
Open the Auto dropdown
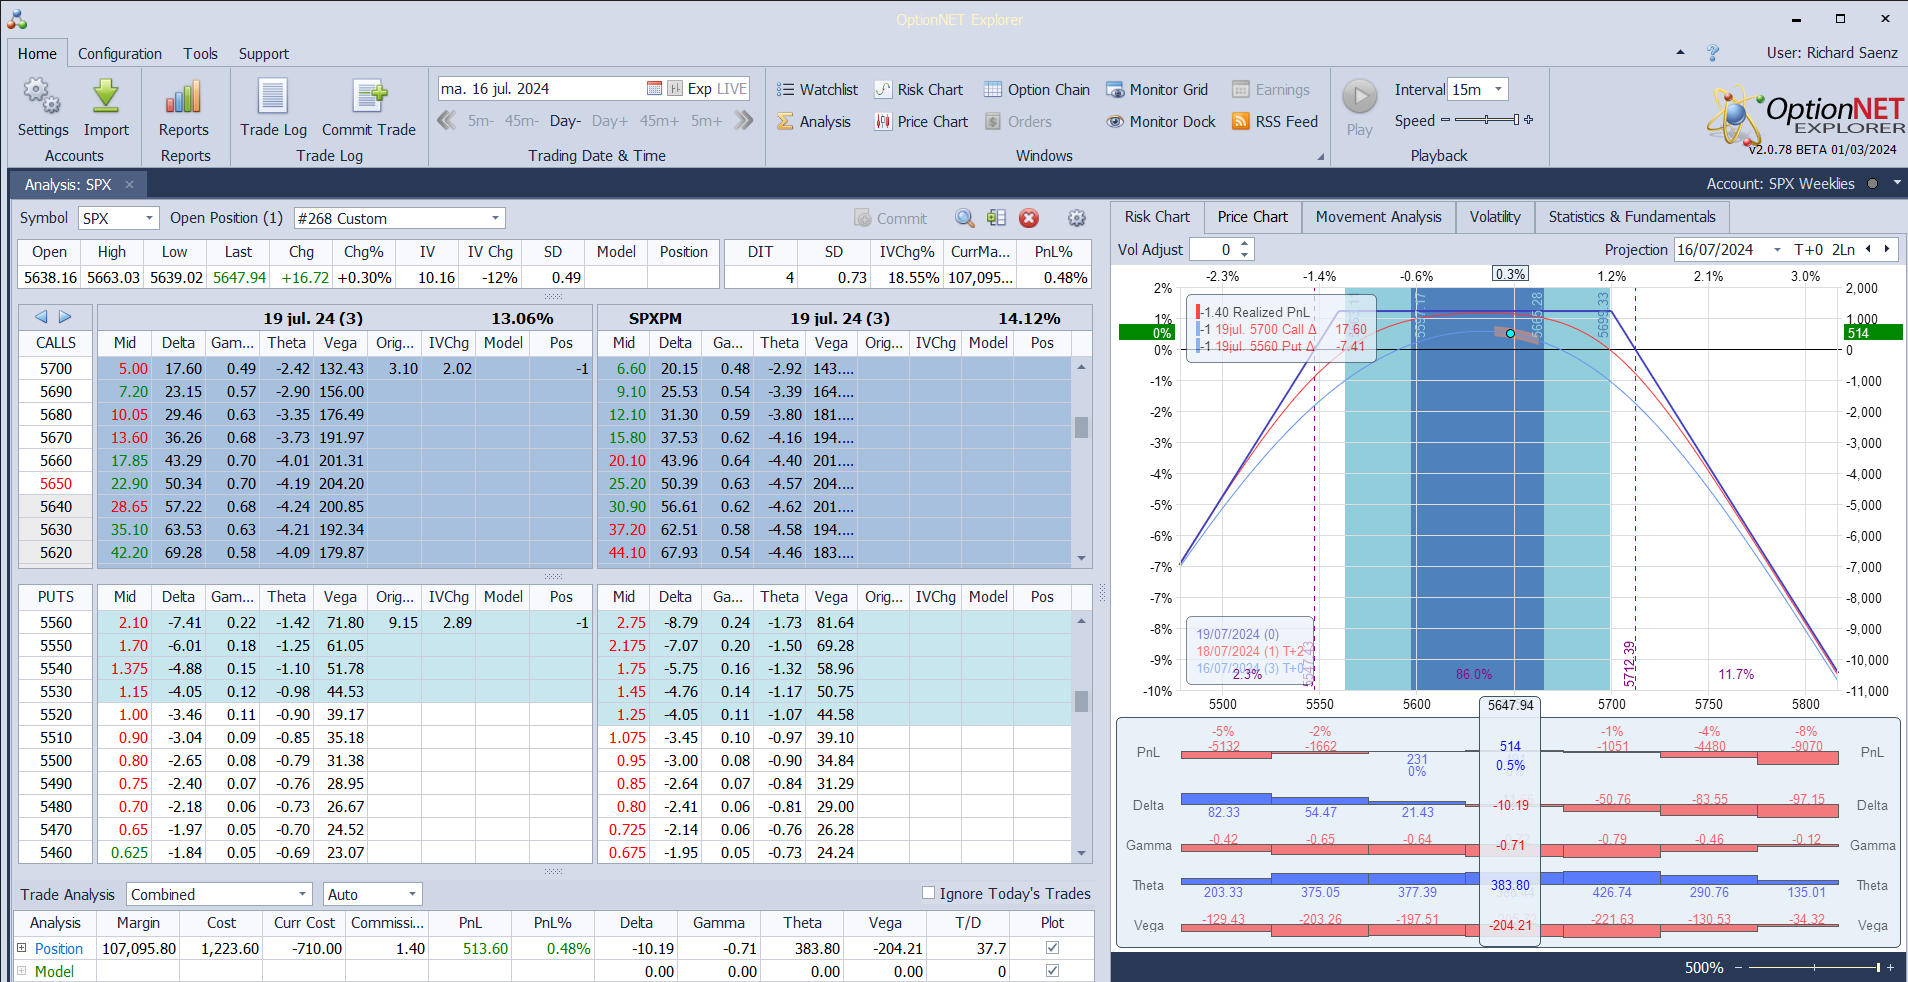(x=412, y=894)
